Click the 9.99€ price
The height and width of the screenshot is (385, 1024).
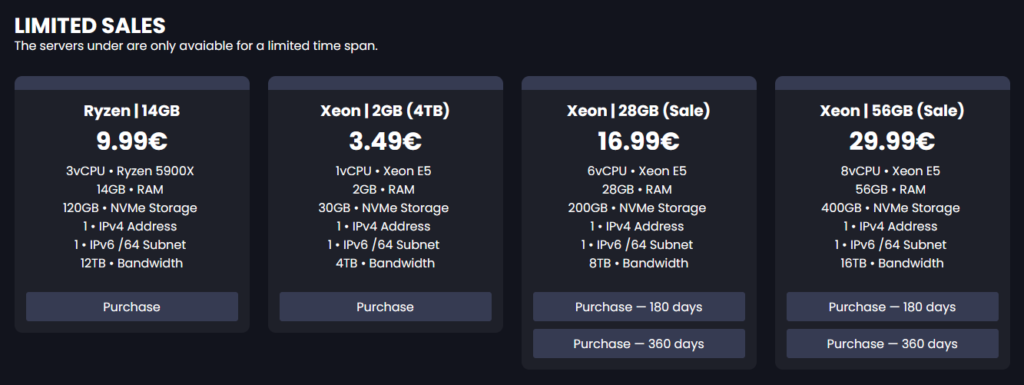click(x=132, y=142)
